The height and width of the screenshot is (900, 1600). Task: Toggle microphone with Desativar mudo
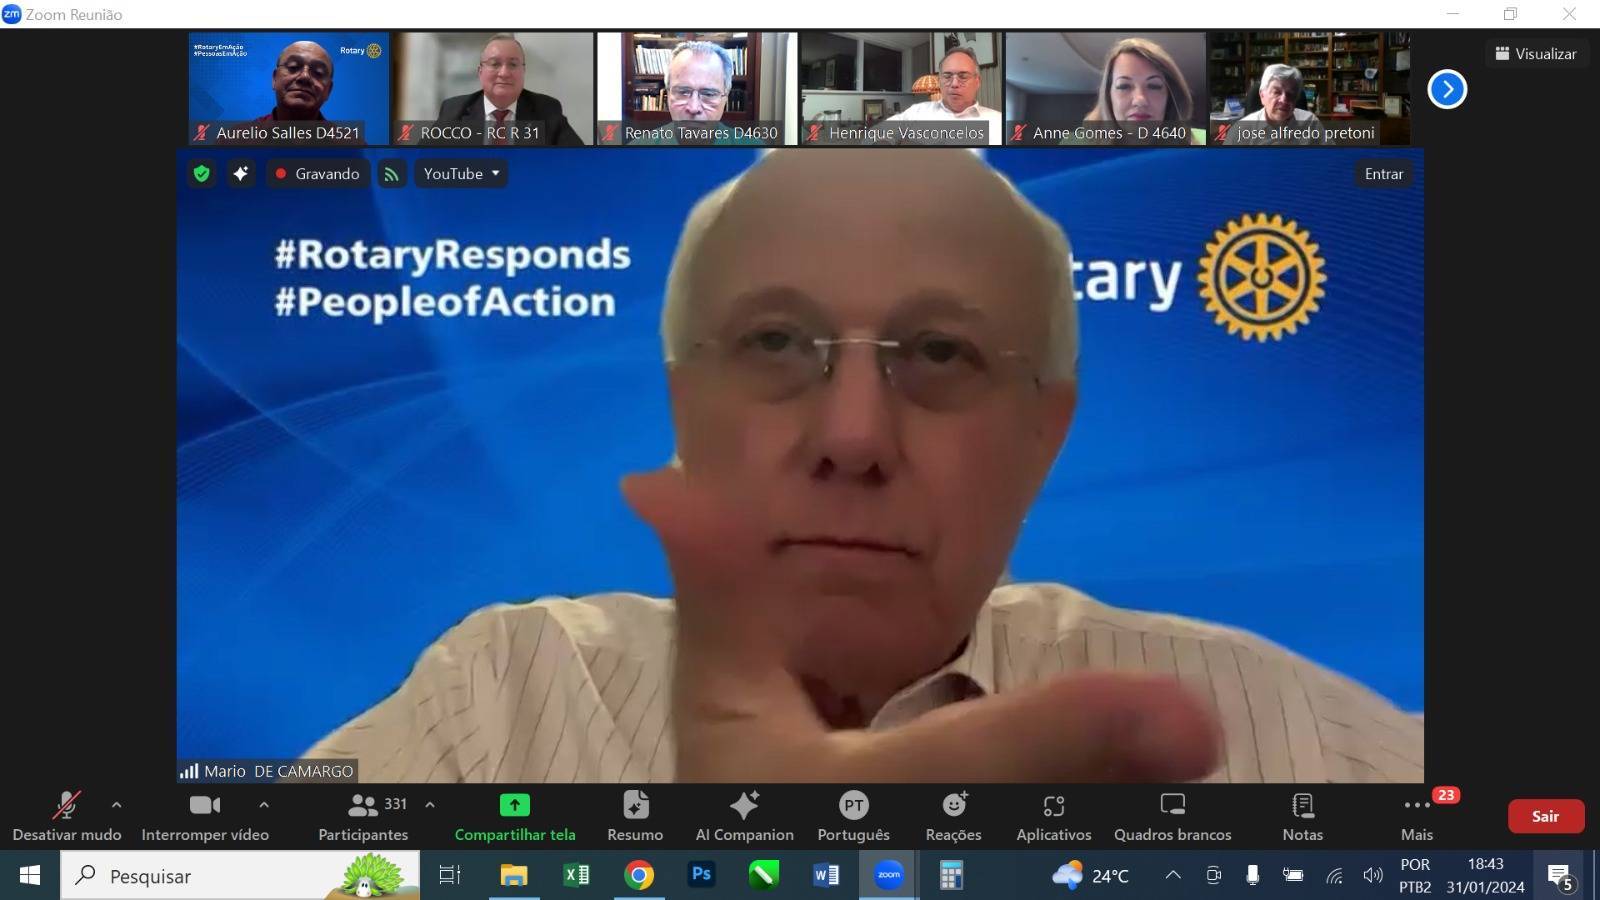point(66,816)
